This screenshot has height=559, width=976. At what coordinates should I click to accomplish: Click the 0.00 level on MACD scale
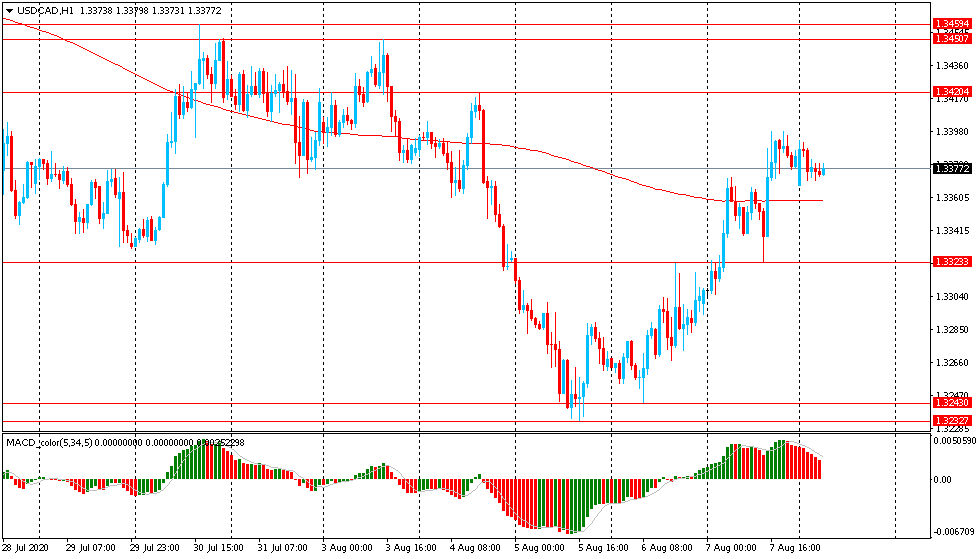942,479
